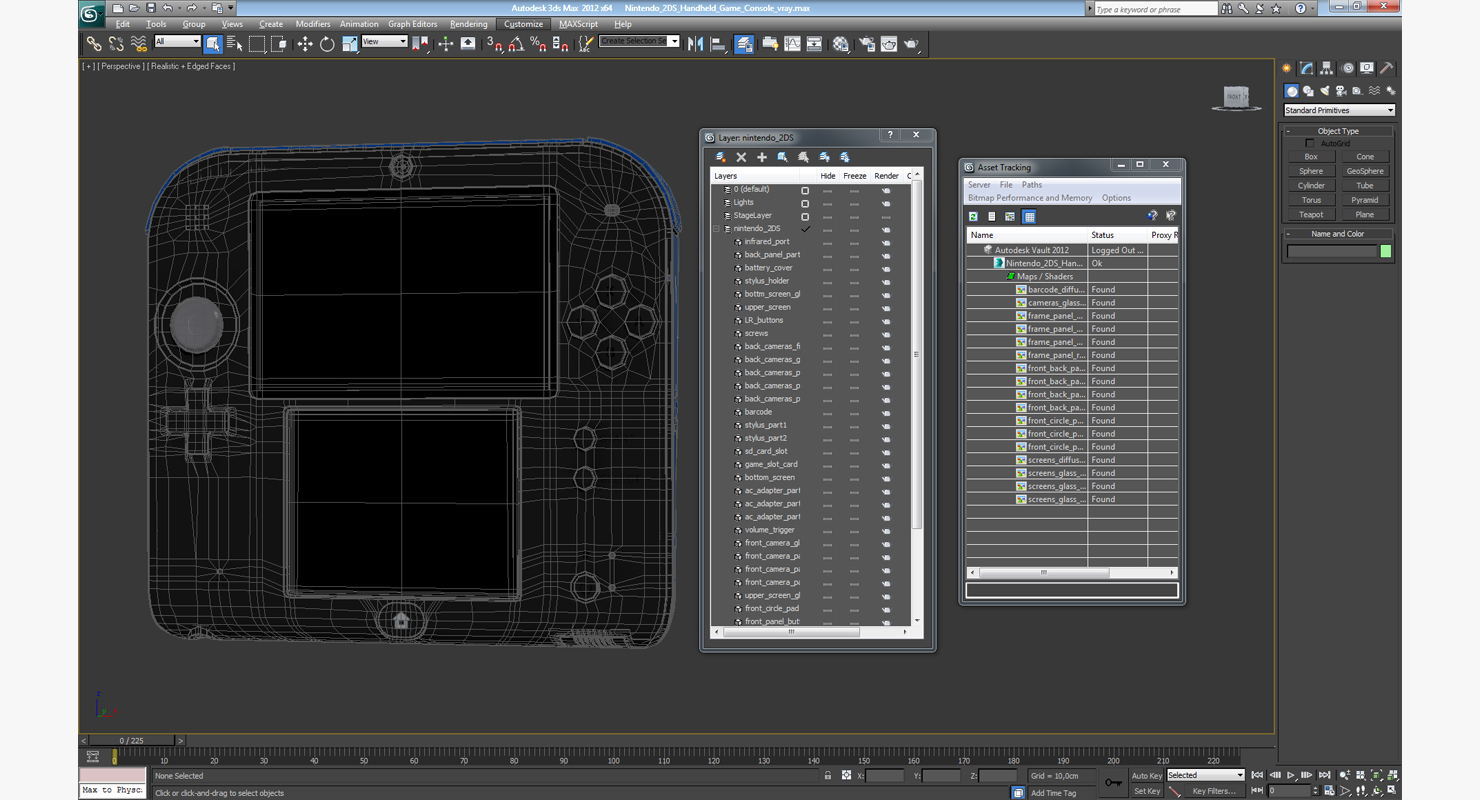Open Render Setup dialog
This screenshot has width=1480, height=800.
point(866,44)
